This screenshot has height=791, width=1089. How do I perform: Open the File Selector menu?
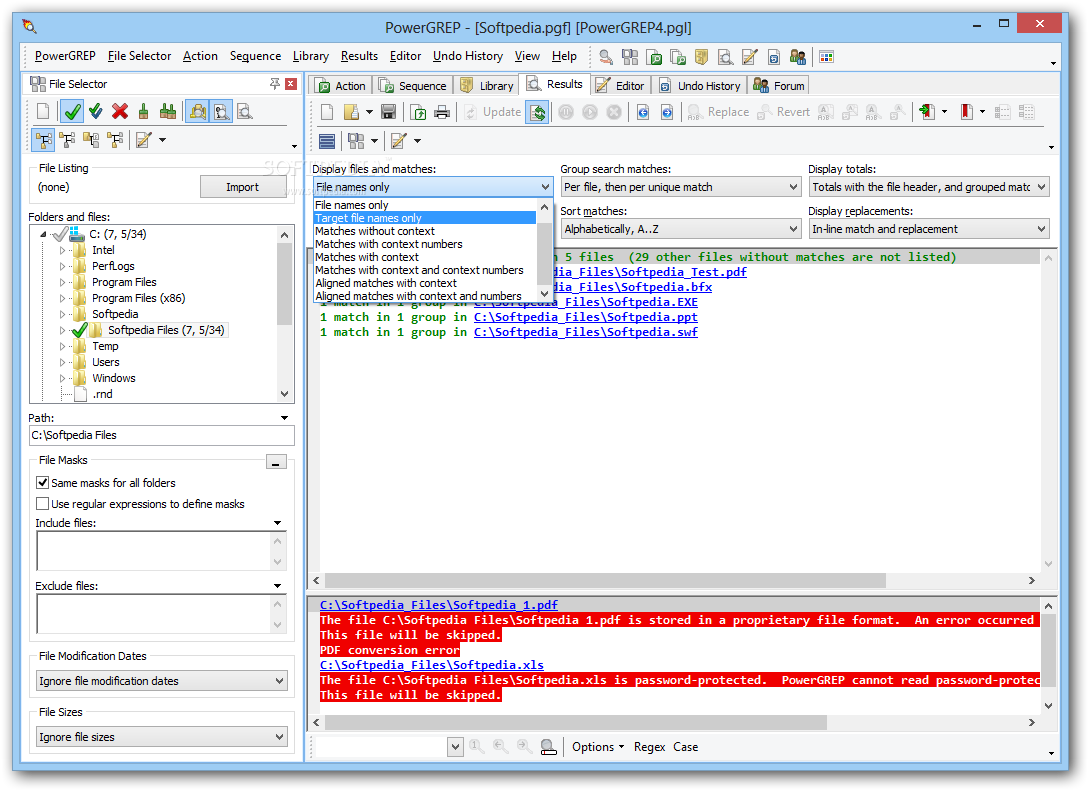(139, 56)
